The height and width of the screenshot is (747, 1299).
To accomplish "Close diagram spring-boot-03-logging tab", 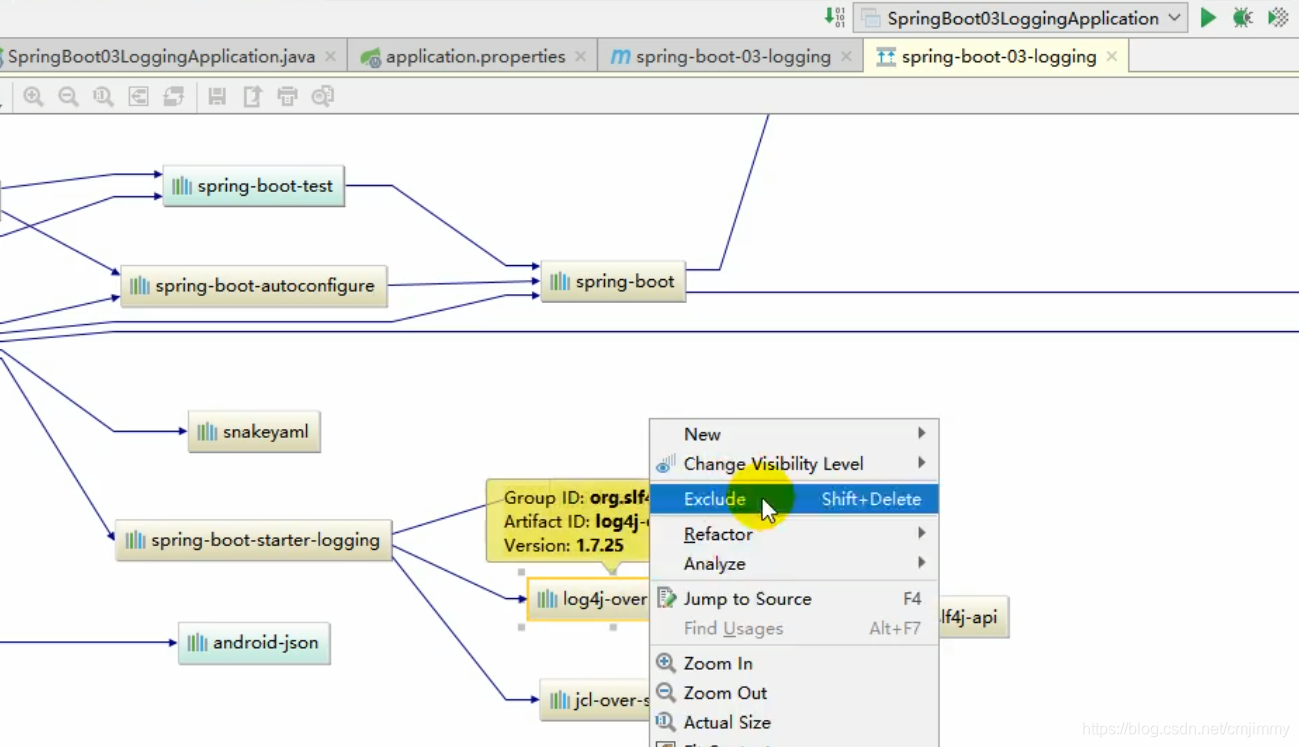I will coord(1112,57).
